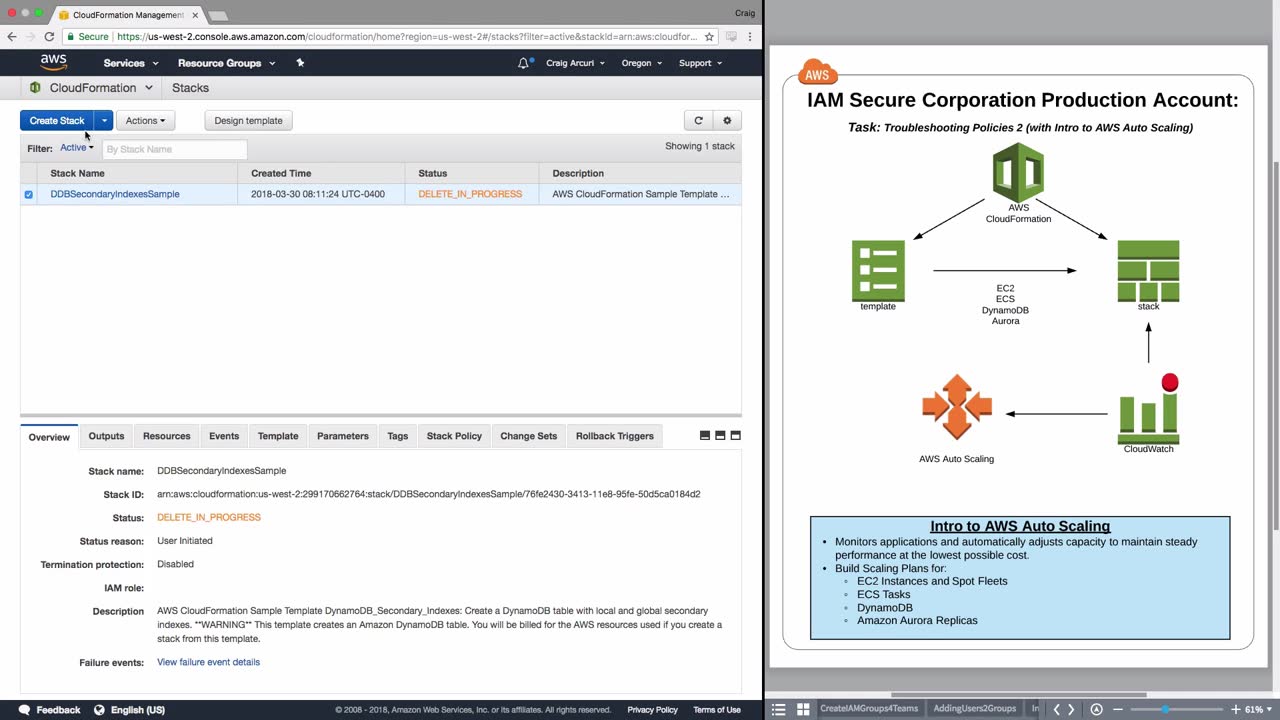
Task: Select the AWS CloudFormation icon in the diagram
Action: 1018,174
